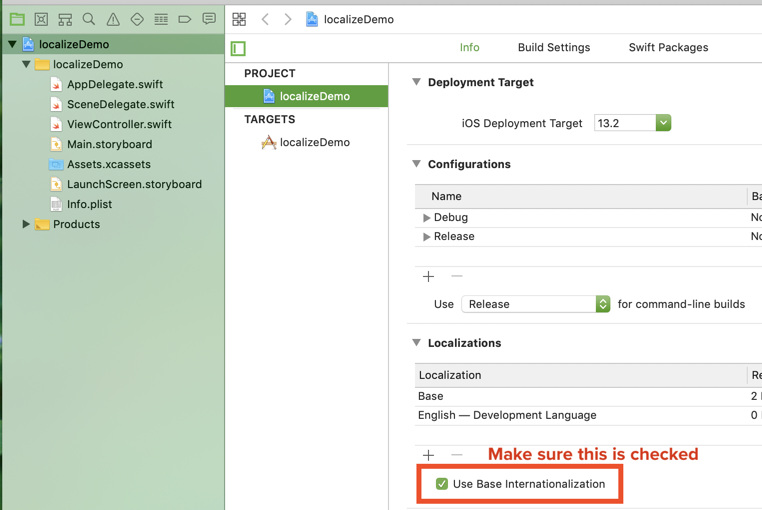The image size is (762, 510).
Task: Collapse the Localizations section
Action: point(416,343)
